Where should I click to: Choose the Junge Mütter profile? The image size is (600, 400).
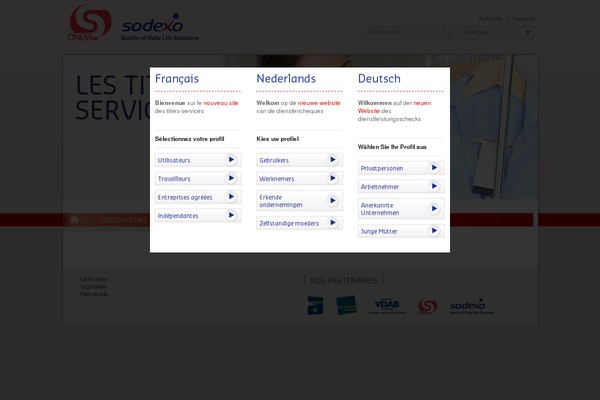pos(401,231)
